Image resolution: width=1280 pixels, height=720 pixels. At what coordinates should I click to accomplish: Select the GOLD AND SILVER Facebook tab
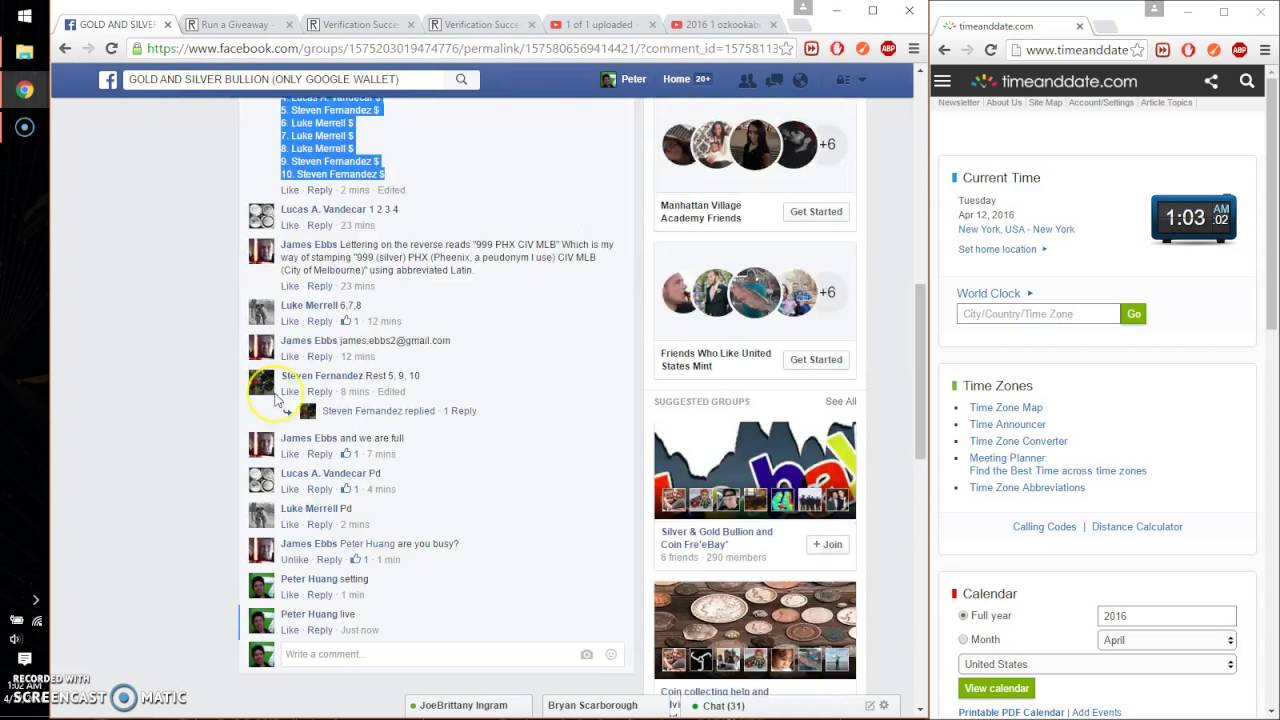[x=117, y=24]
